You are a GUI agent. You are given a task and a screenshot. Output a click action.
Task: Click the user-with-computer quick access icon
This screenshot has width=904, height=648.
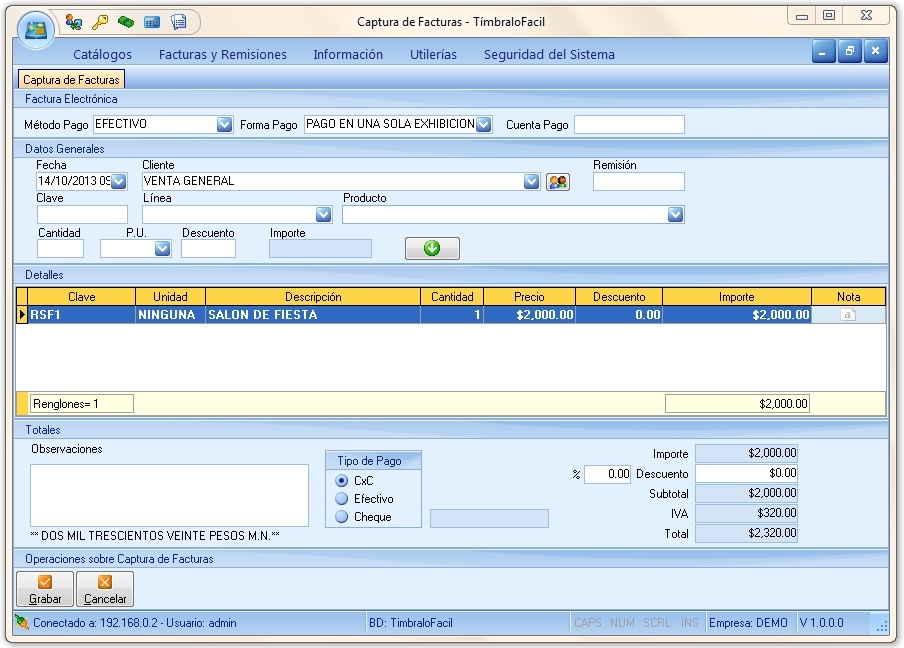pos(74,22)
